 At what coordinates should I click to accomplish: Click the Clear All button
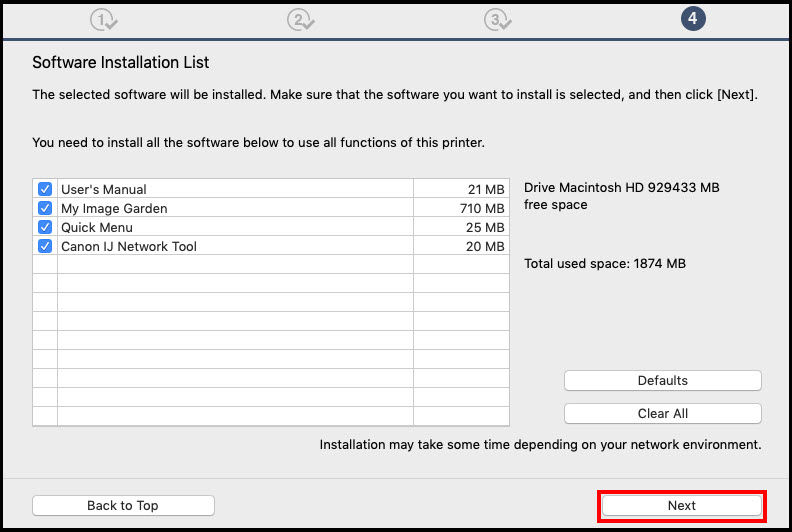pyautogui.click(x=662, y=413)
